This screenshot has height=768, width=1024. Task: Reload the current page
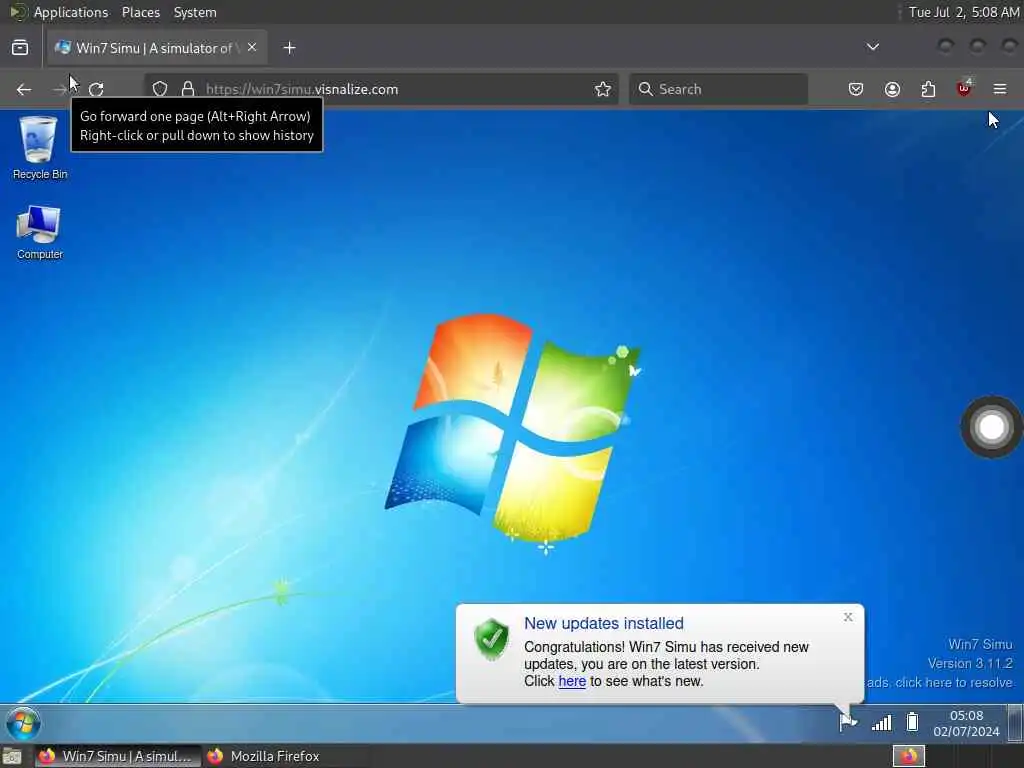click(x=96, y=89)
